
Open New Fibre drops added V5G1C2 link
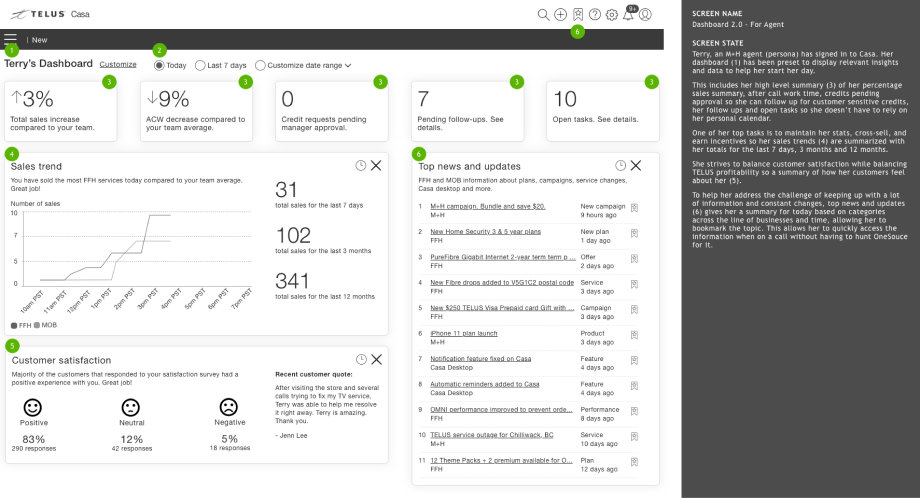click(502, 282)
